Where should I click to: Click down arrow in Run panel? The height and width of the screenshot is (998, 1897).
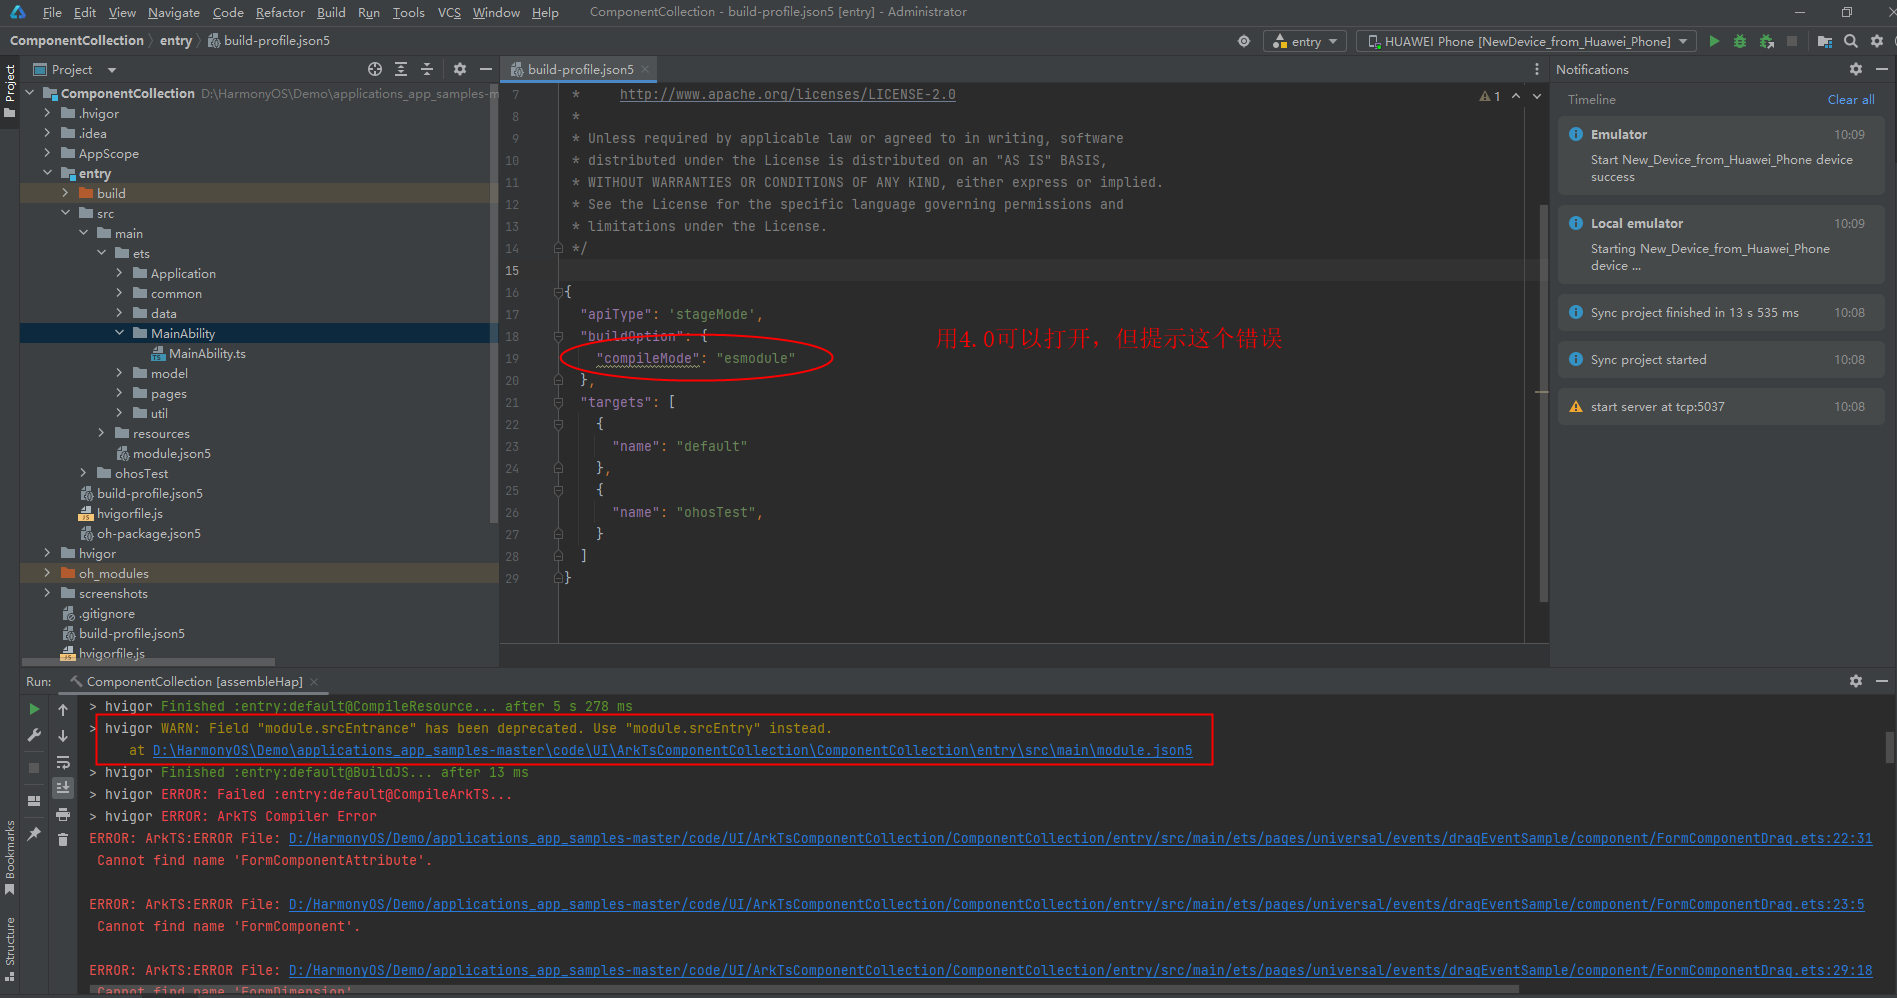pyautogui.click(x=63, y=735)
